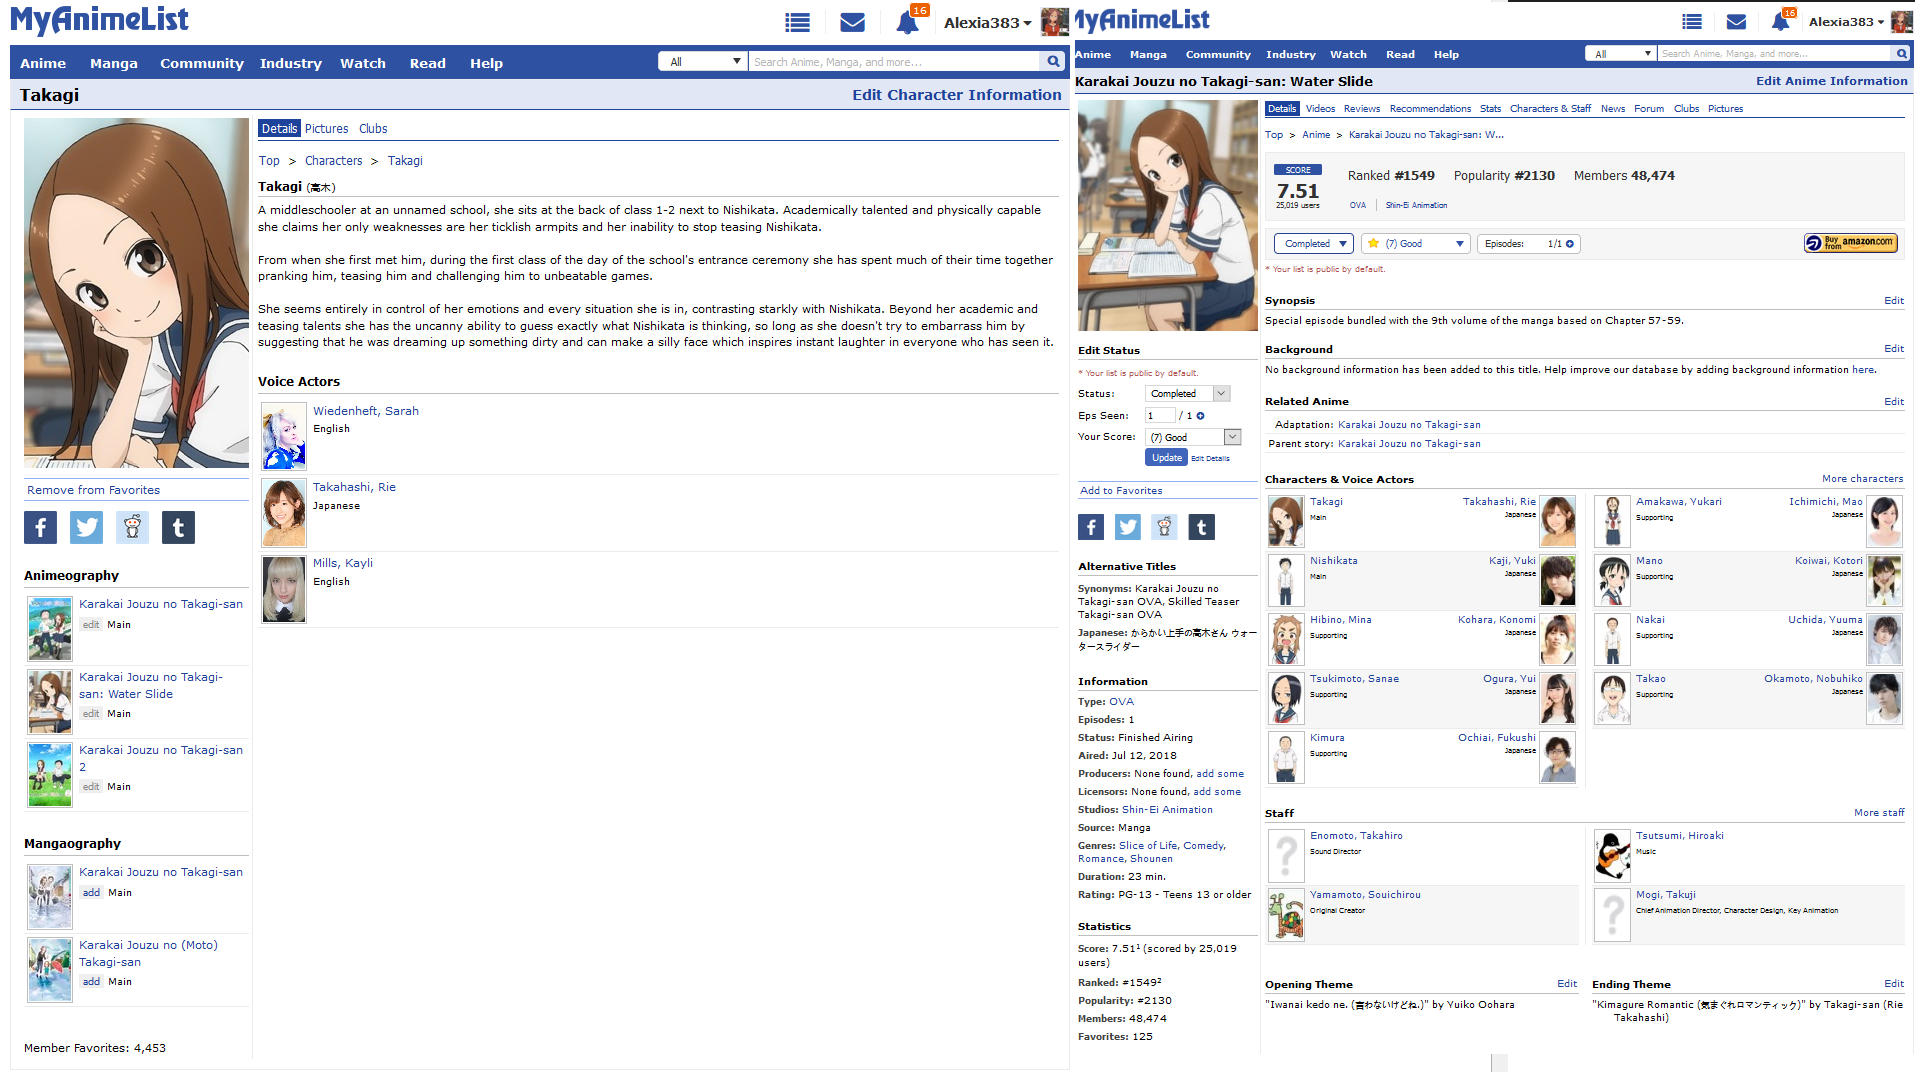Viewport: 1915px width, 1072px height.
Task: Share Water Slide on Tumblr
Action: tap(1201, 527)
